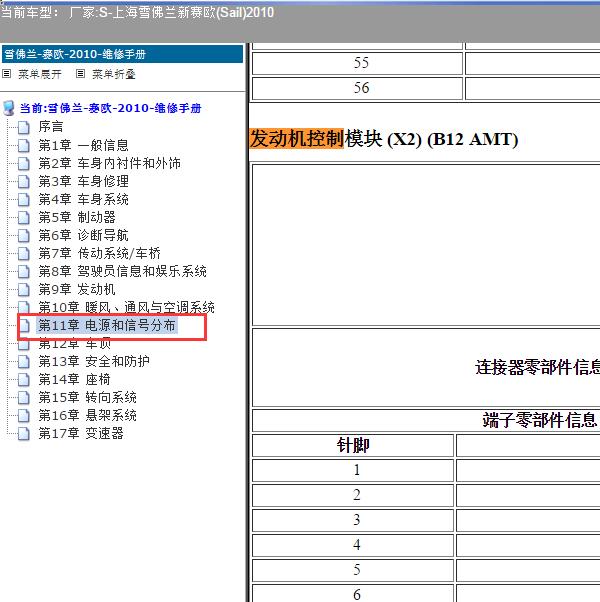The image size is (600, 602).
Task: Select 第14章 座椅
Action: tap(74, 379)
